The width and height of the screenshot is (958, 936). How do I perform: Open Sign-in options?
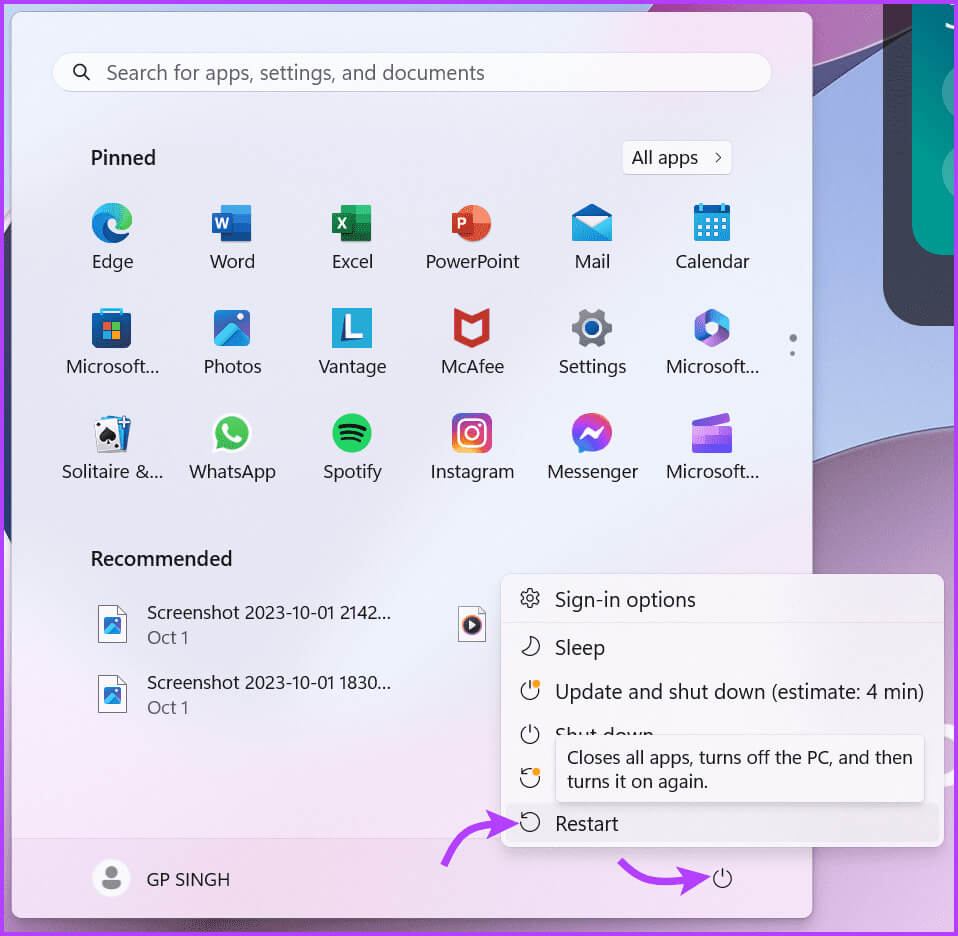point(722,599)
